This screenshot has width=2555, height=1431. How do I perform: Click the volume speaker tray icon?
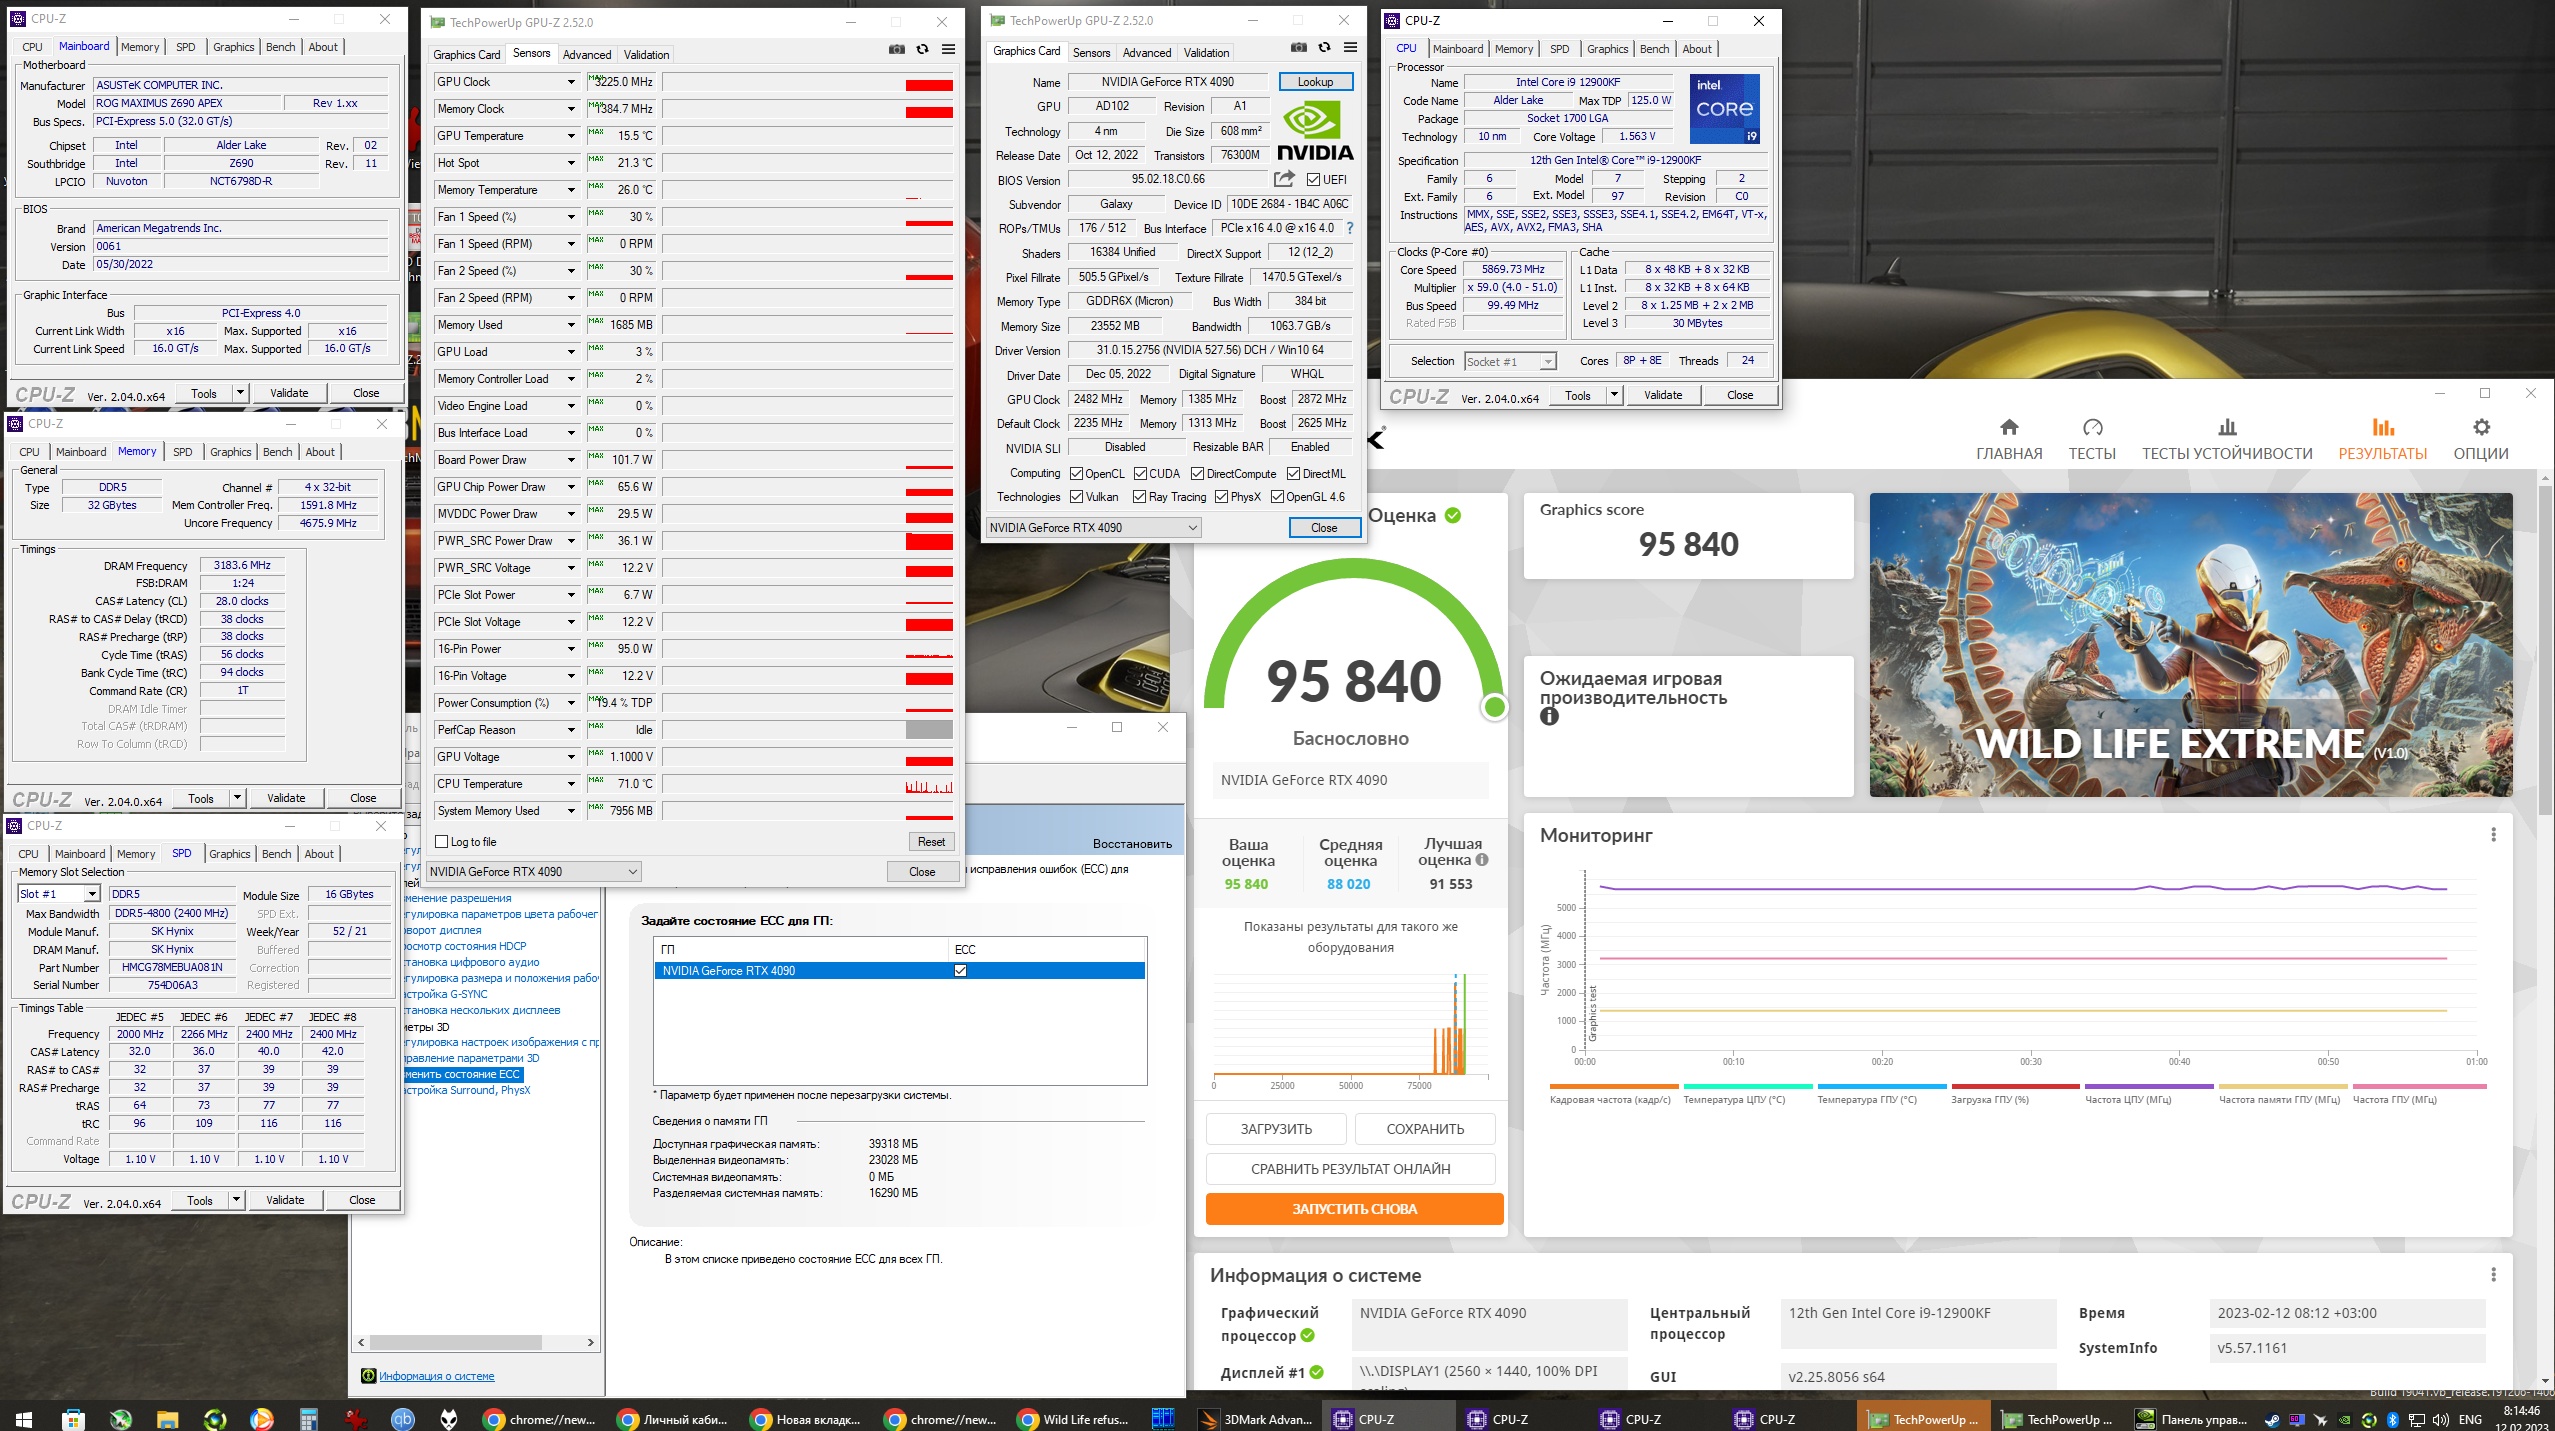coord(2440,1419)
